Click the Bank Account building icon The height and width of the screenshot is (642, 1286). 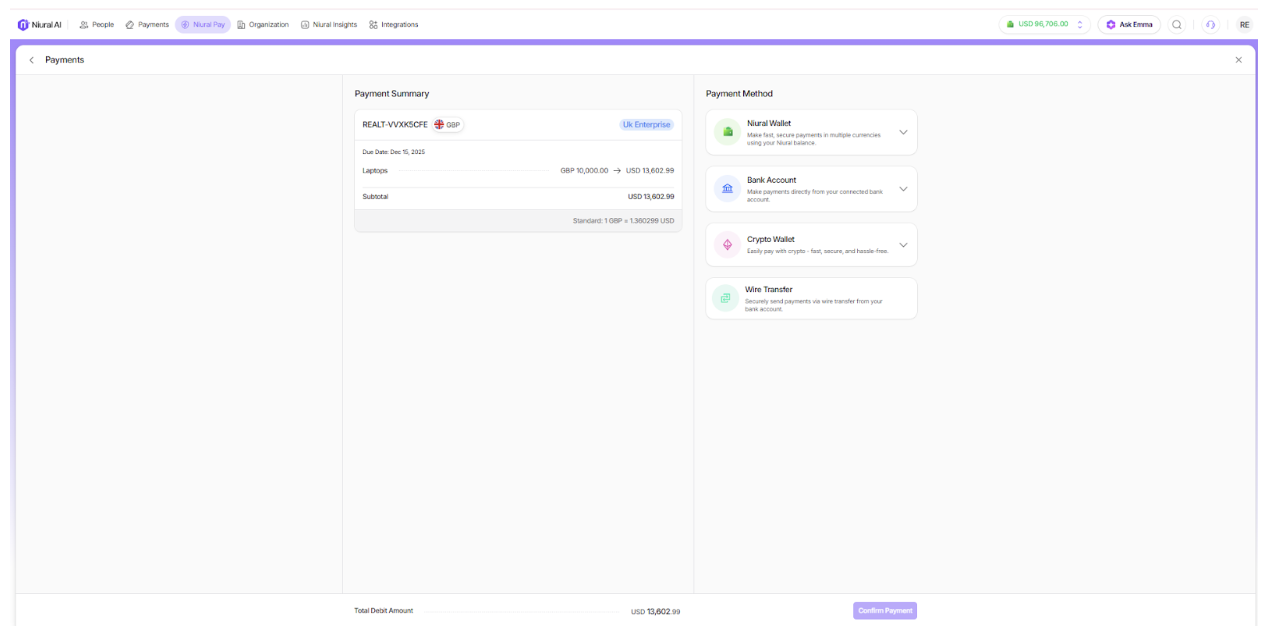(727, 189)
